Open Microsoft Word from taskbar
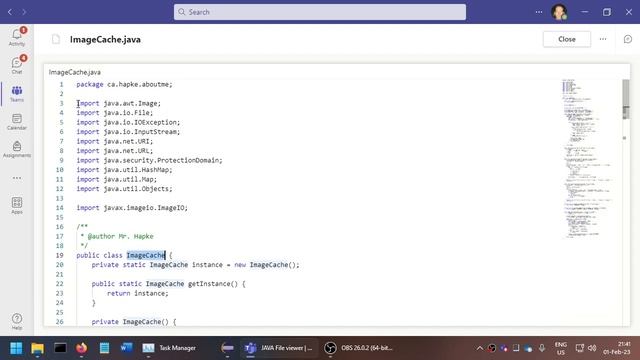Image resolution: width=640 pixels, height=360 pixels. [x=126, y=348]
